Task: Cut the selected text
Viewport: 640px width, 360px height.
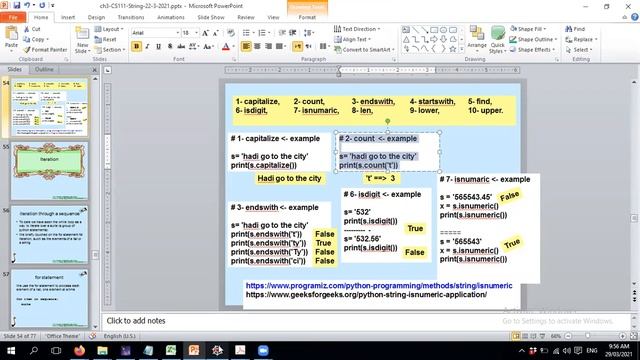Action: click(32, 29)
